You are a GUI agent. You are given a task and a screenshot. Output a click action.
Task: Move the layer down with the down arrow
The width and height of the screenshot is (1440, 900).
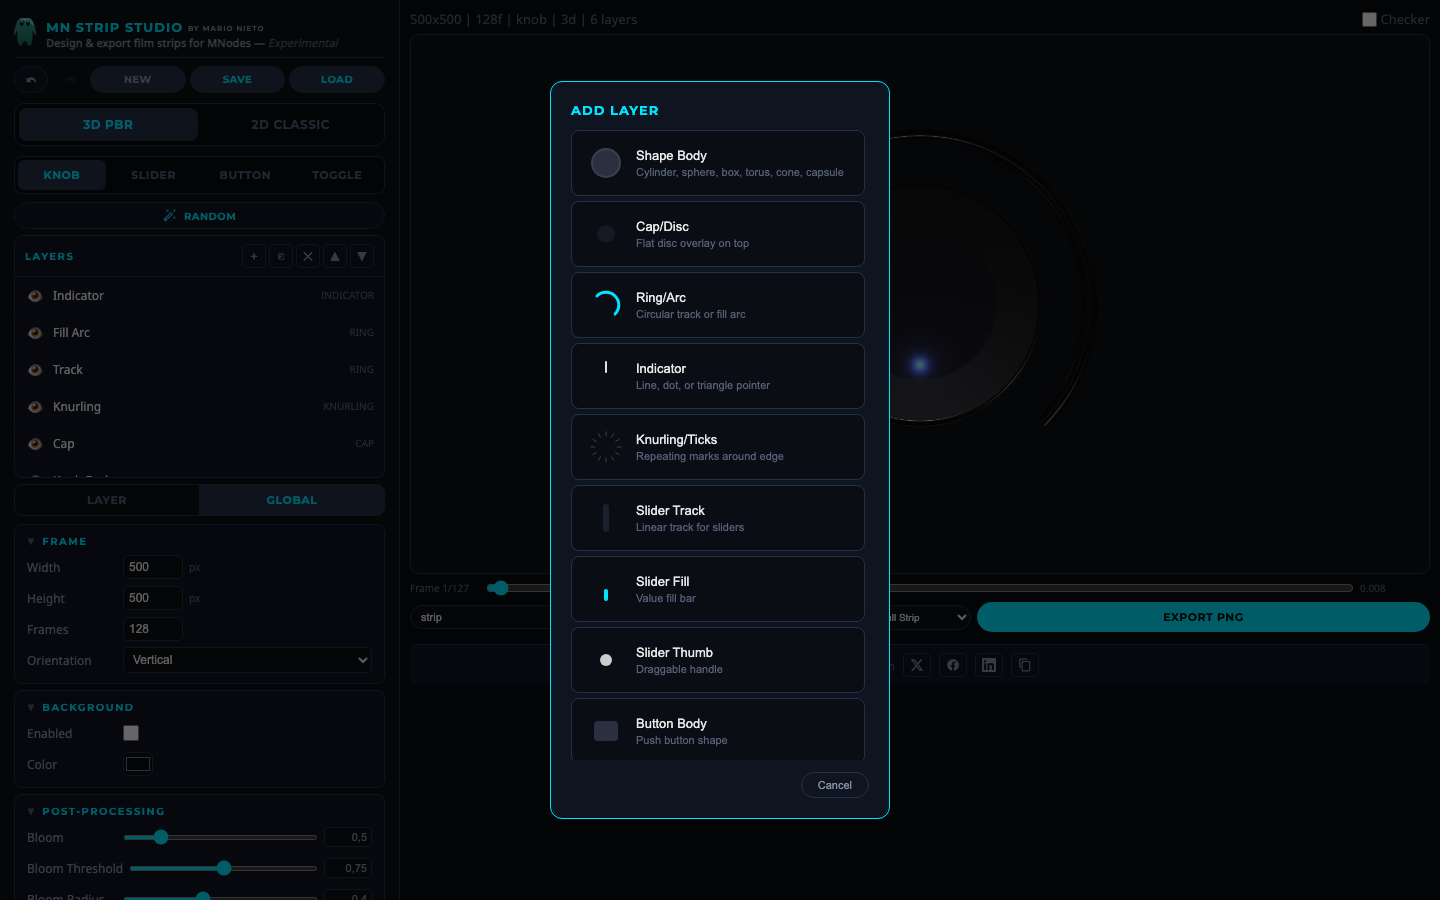[x=362, y=257]
